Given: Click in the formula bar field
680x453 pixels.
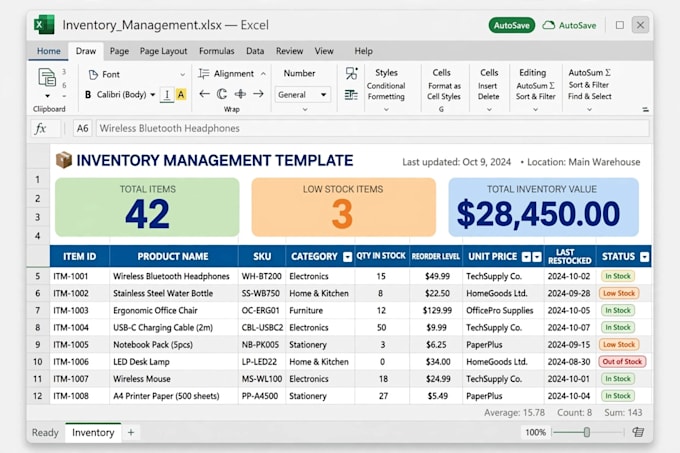Looking at the screenshot, I should point(372,128).
